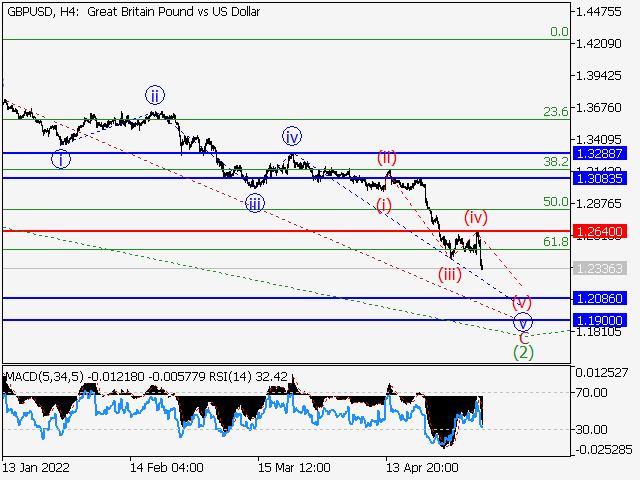Click the red (v) wave label

pyautogui.click(x=522, y=302)
